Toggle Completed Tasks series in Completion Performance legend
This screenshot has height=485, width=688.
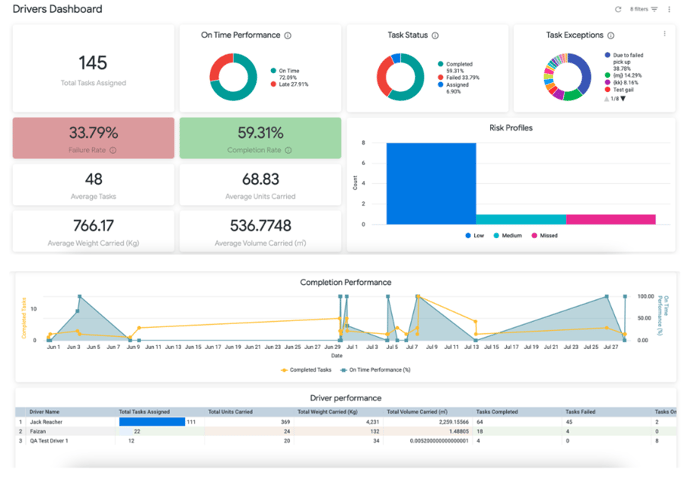[306, 370]
